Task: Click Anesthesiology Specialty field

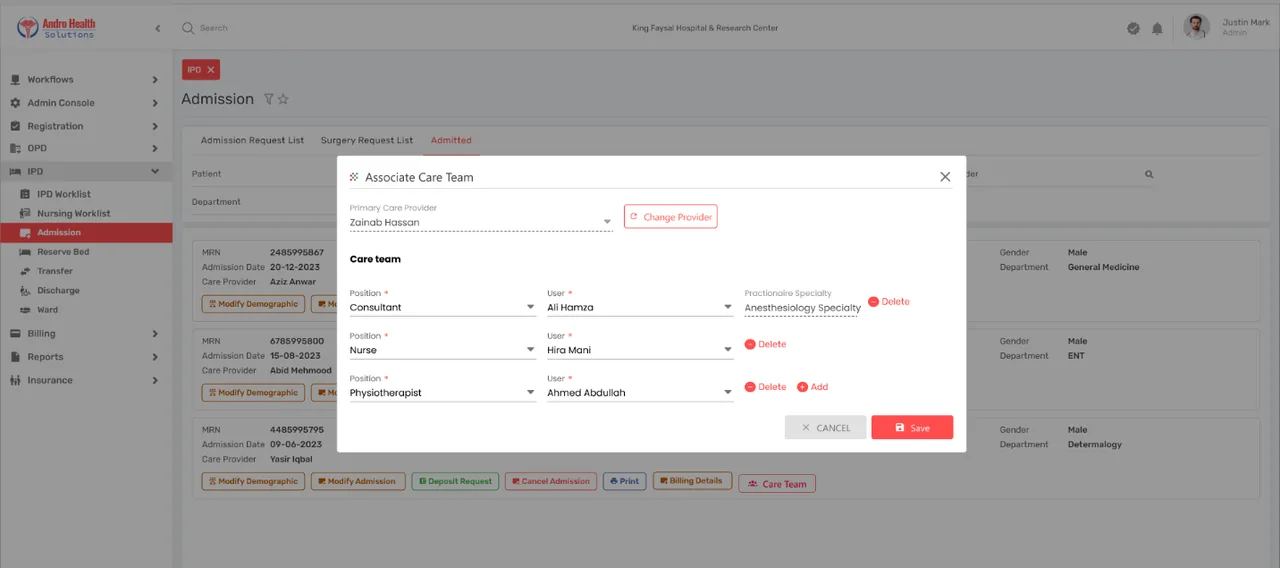Action: (x=802, y=308)
